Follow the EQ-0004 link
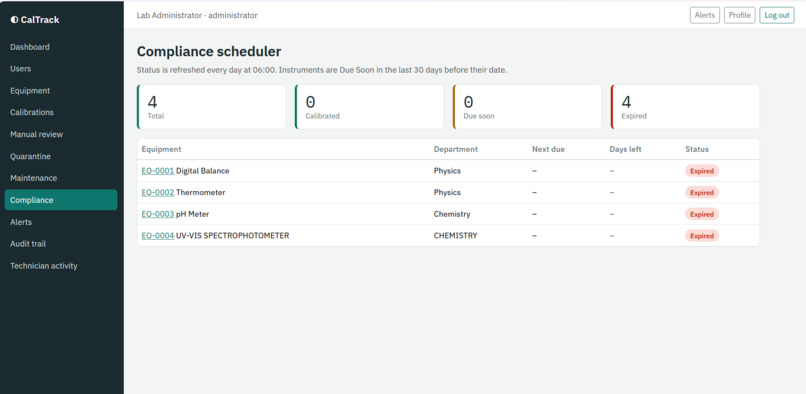The image size is (806, 394). click(158, 236)
